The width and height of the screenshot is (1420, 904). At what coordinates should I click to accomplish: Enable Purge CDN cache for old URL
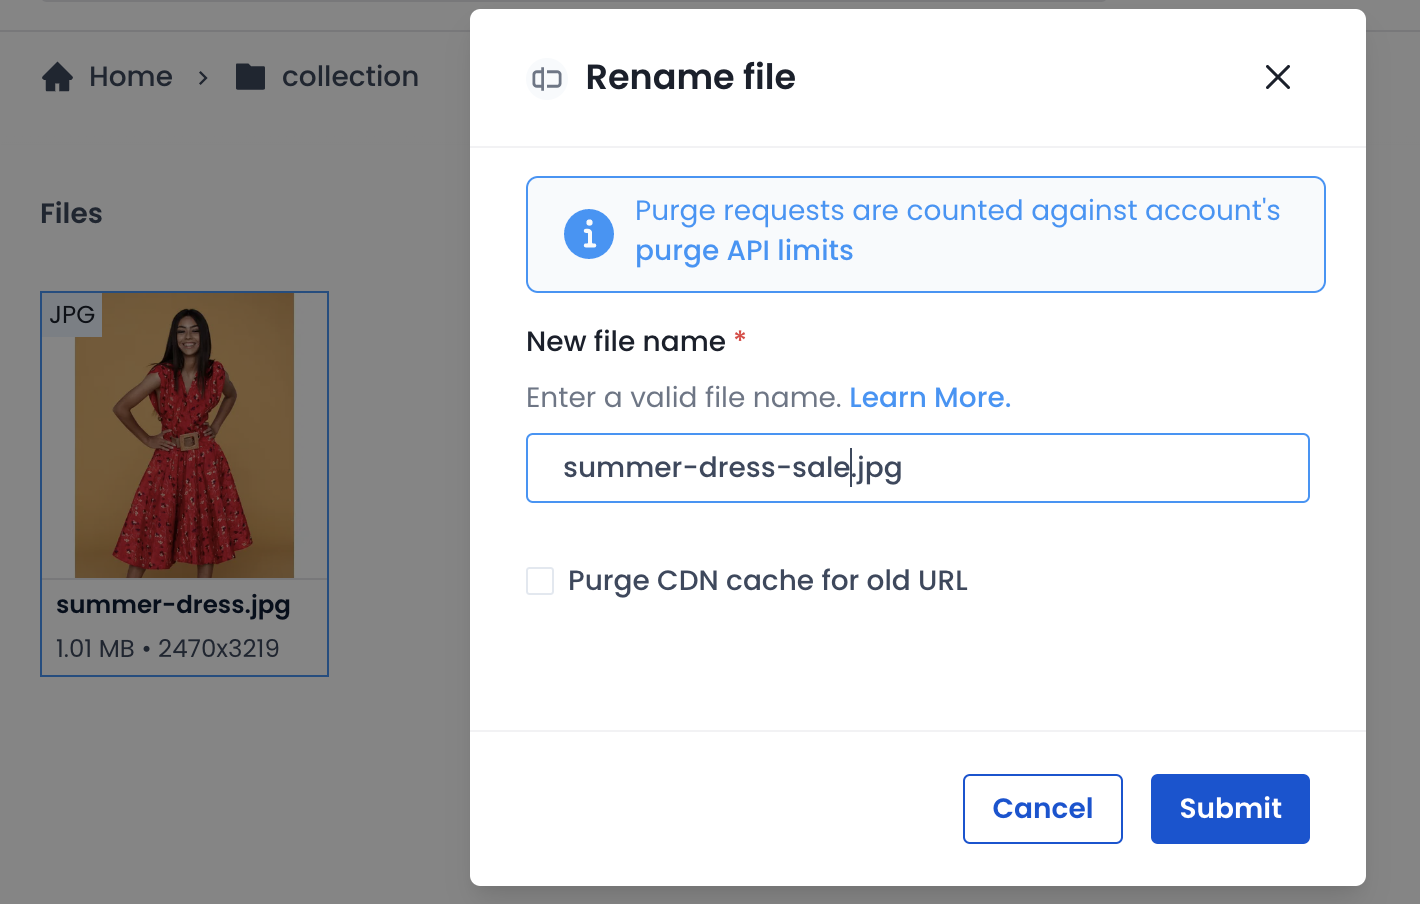tap(540, 581)
